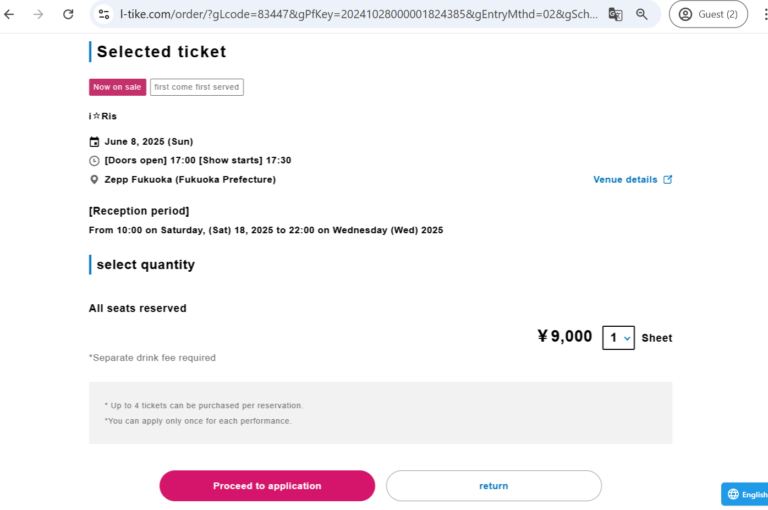Click the browser forward arrow
The height and width of the screenshot is (510, 768).
click(38, 15)
